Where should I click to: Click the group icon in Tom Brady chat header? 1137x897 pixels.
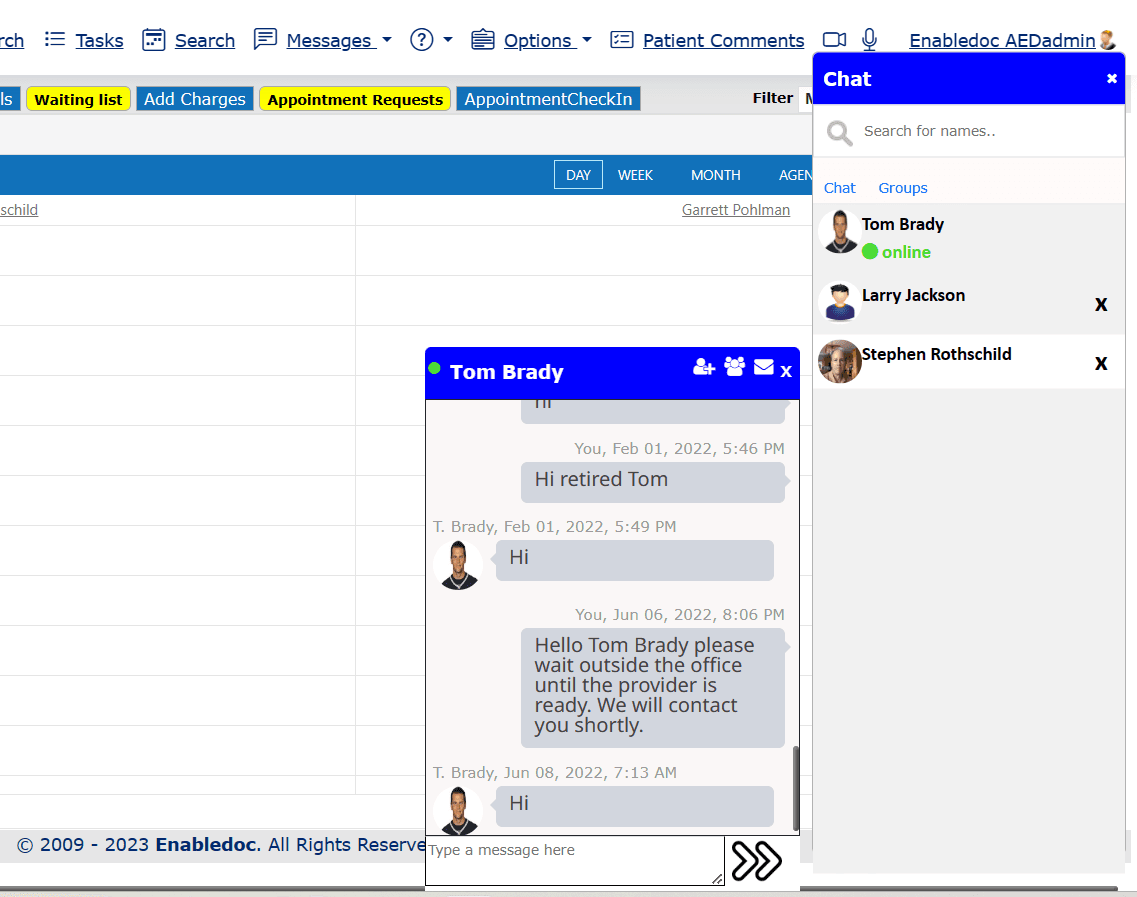(x=735, y=368)
